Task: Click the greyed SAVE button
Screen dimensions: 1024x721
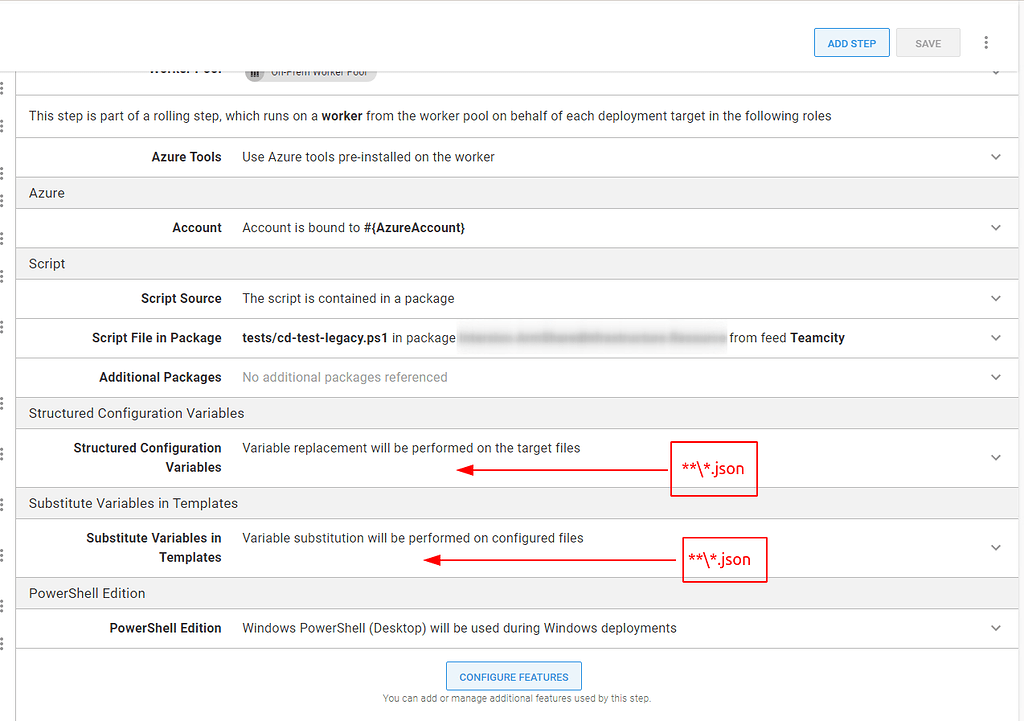Action: 928,43
